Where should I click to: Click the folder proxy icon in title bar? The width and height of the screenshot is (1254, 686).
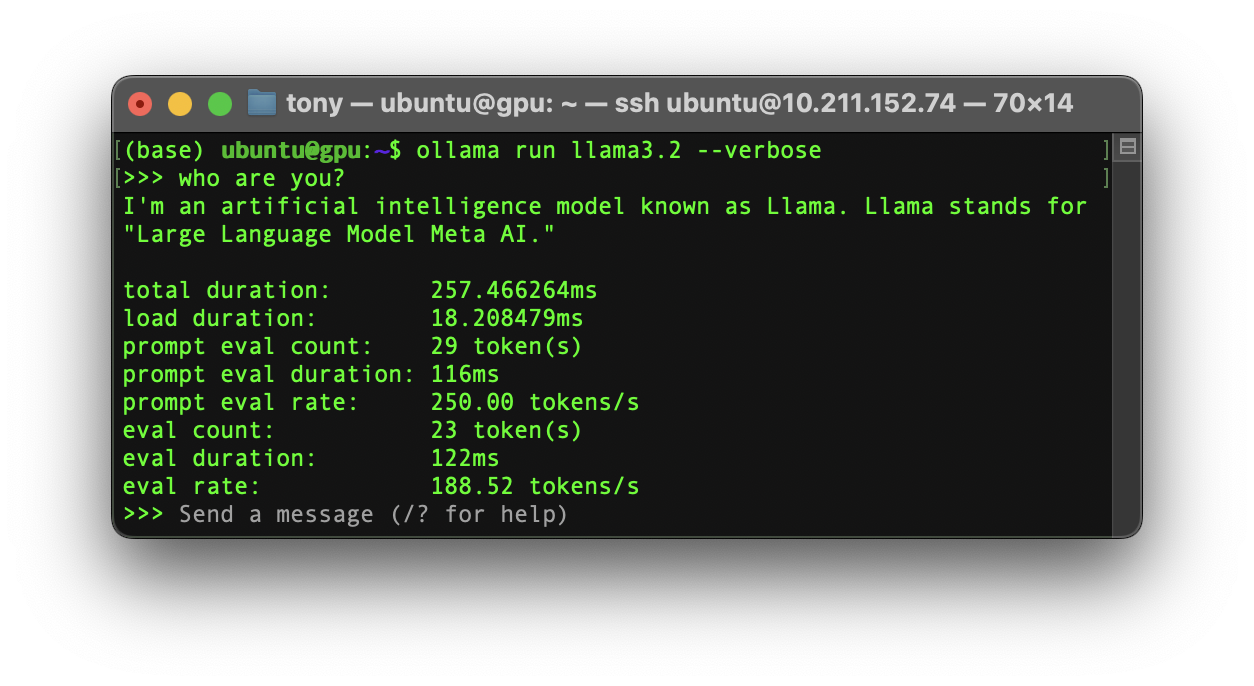[262, 103]
